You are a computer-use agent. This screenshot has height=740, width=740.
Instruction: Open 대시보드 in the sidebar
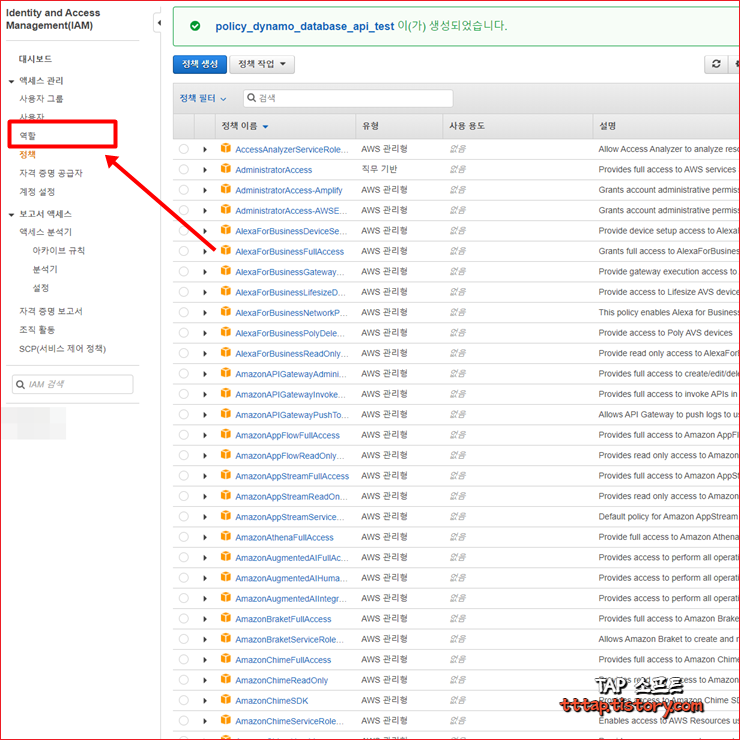(x=35, y=59)
